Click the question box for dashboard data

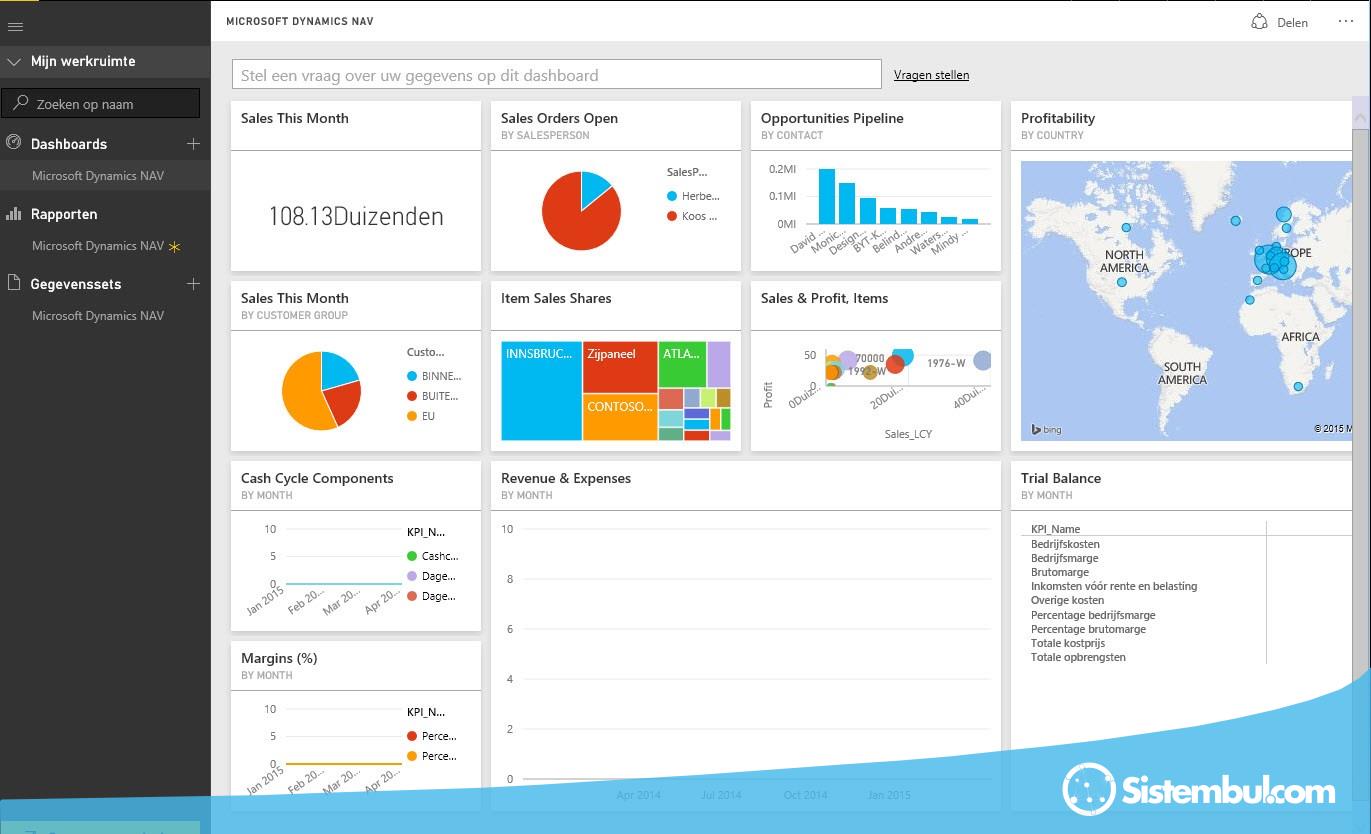[x=557, y=75]
